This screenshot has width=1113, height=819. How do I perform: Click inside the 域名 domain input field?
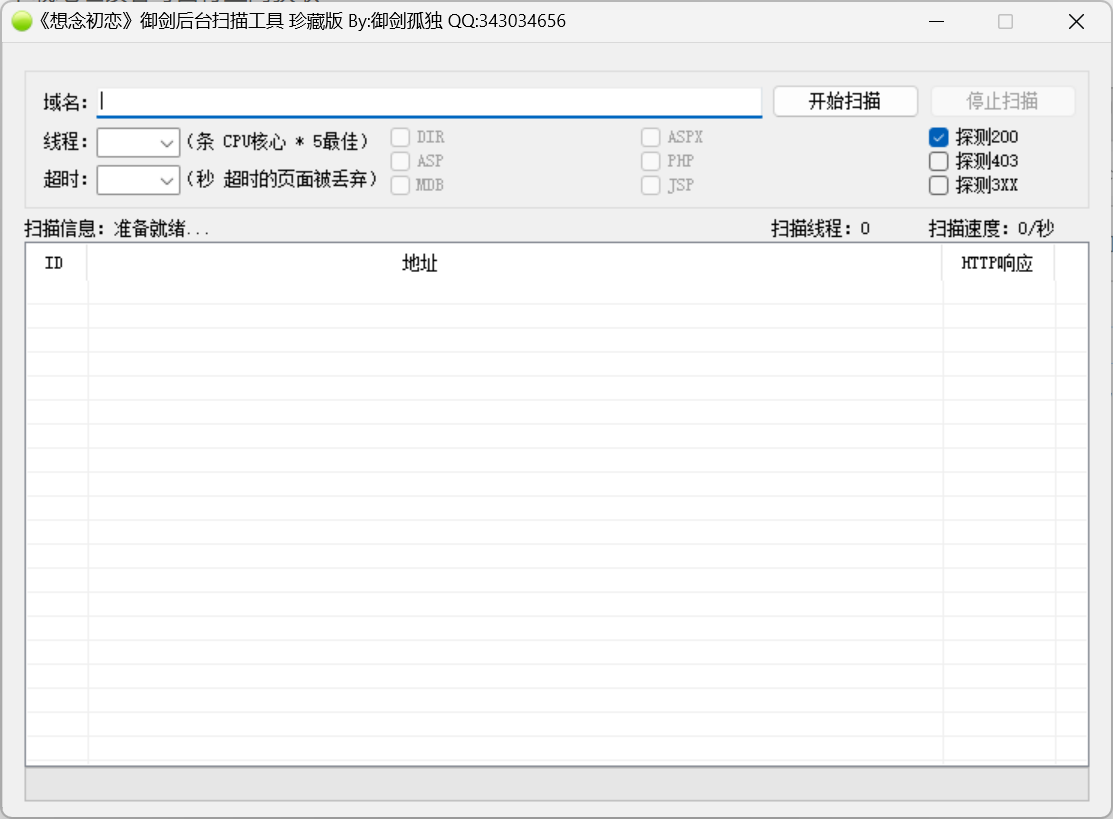tap(430, 100)
